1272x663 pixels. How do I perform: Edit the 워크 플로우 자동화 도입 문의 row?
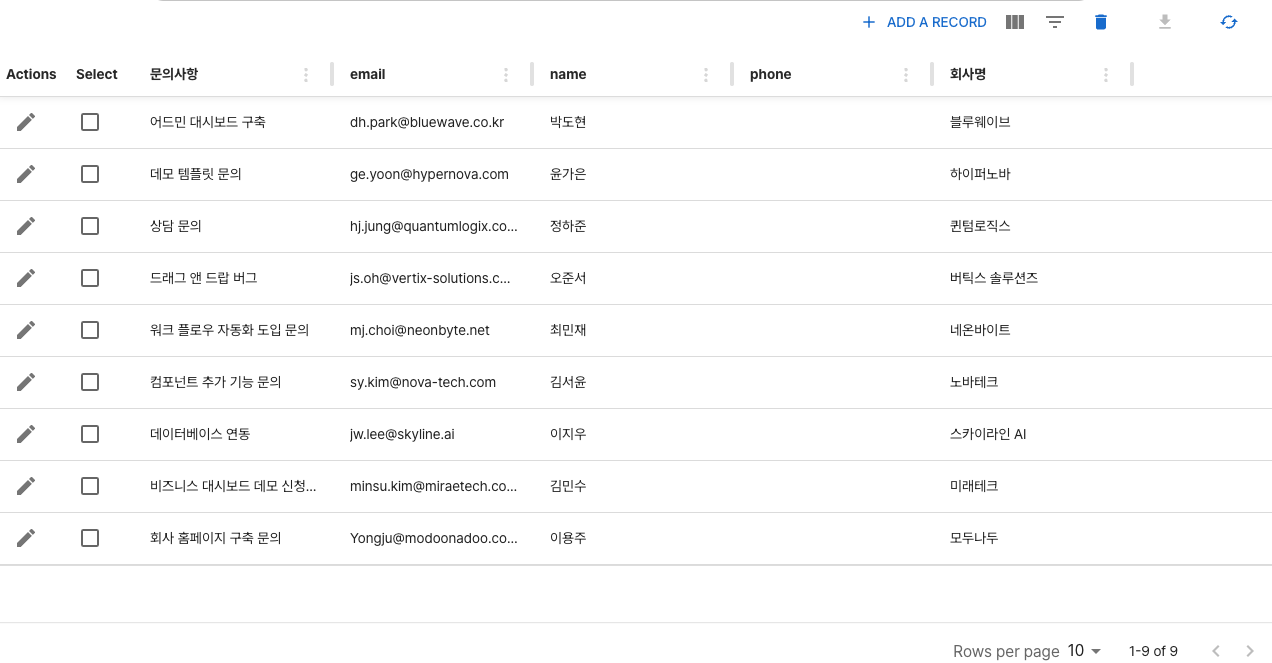click(26, 330)
